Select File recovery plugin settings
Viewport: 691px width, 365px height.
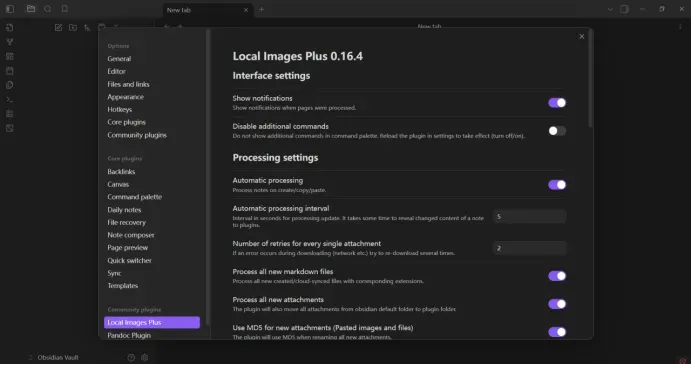[x=126, y=223]
